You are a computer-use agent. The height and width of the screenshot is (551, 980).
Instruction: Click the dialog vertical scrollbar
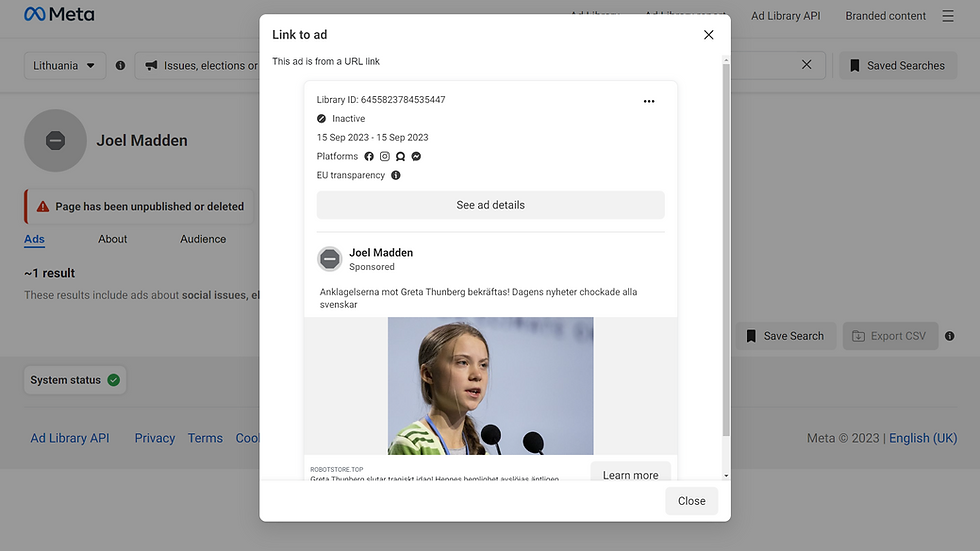coord(726,250)
